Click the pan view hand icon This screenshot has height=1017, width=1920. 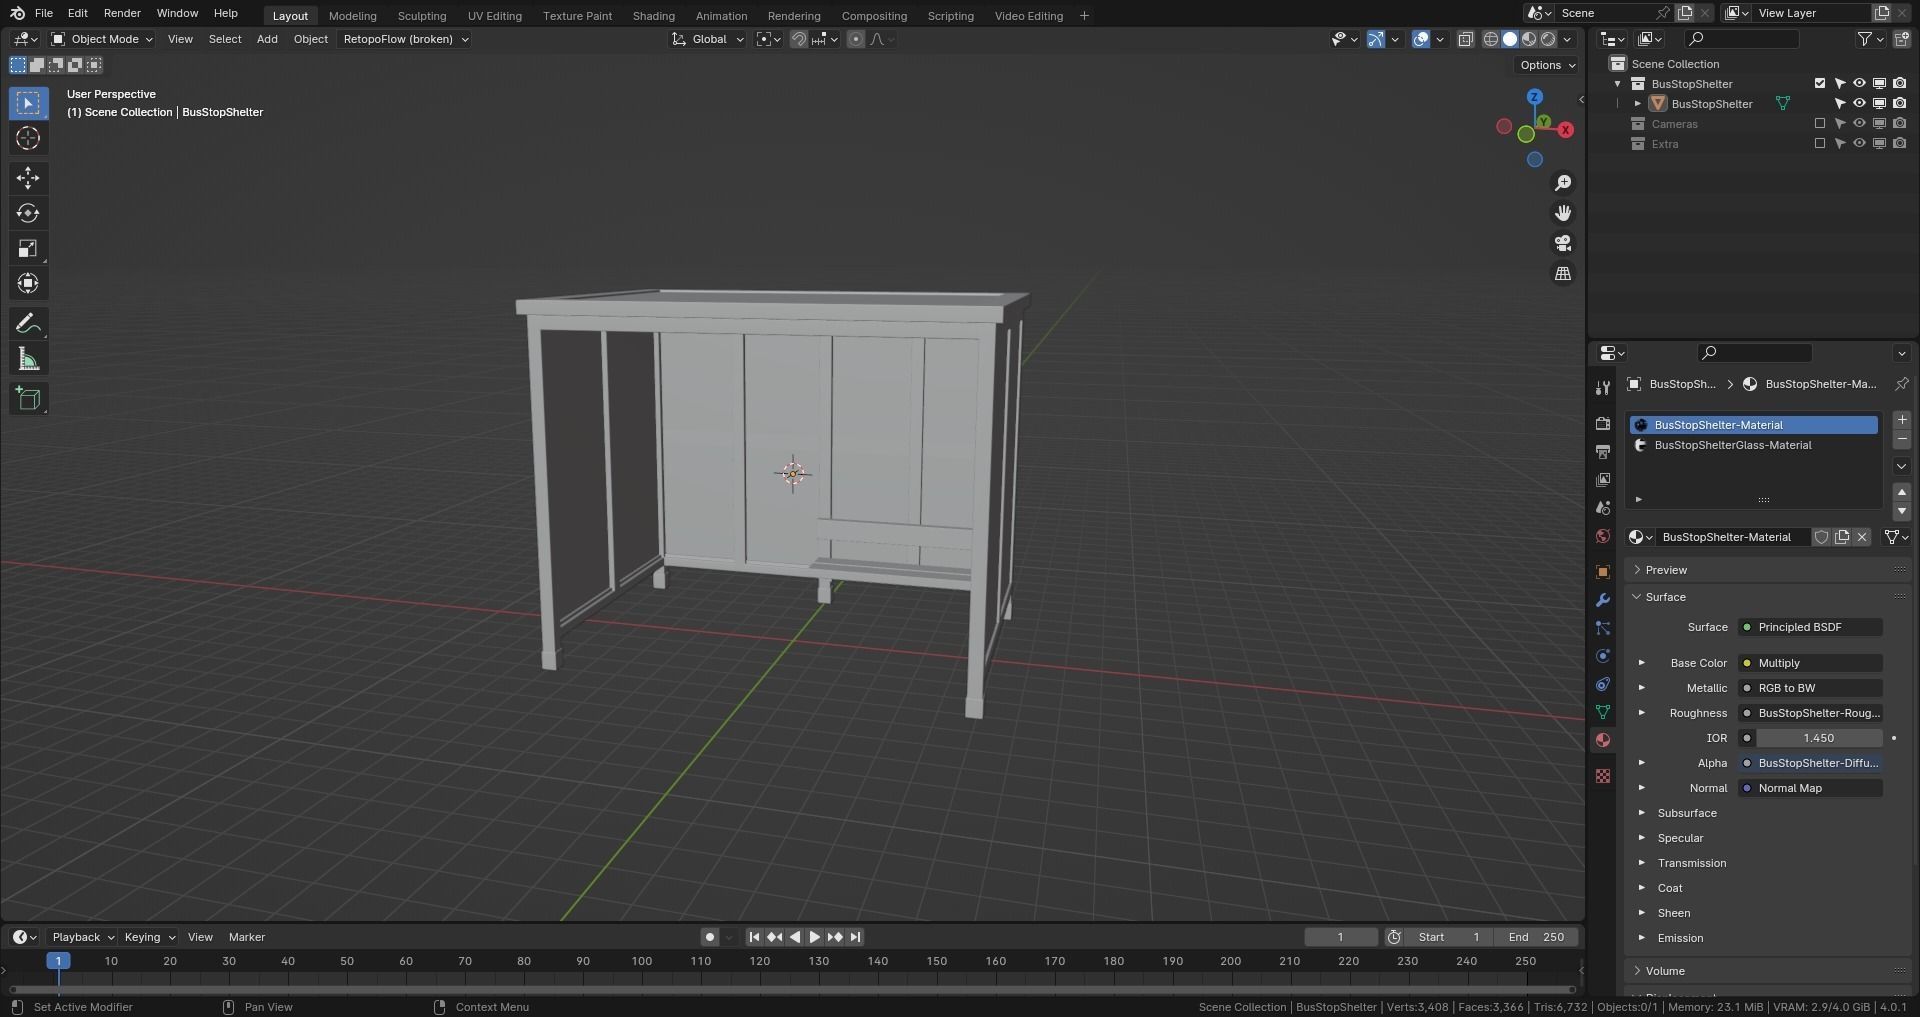pos(1563,213)
